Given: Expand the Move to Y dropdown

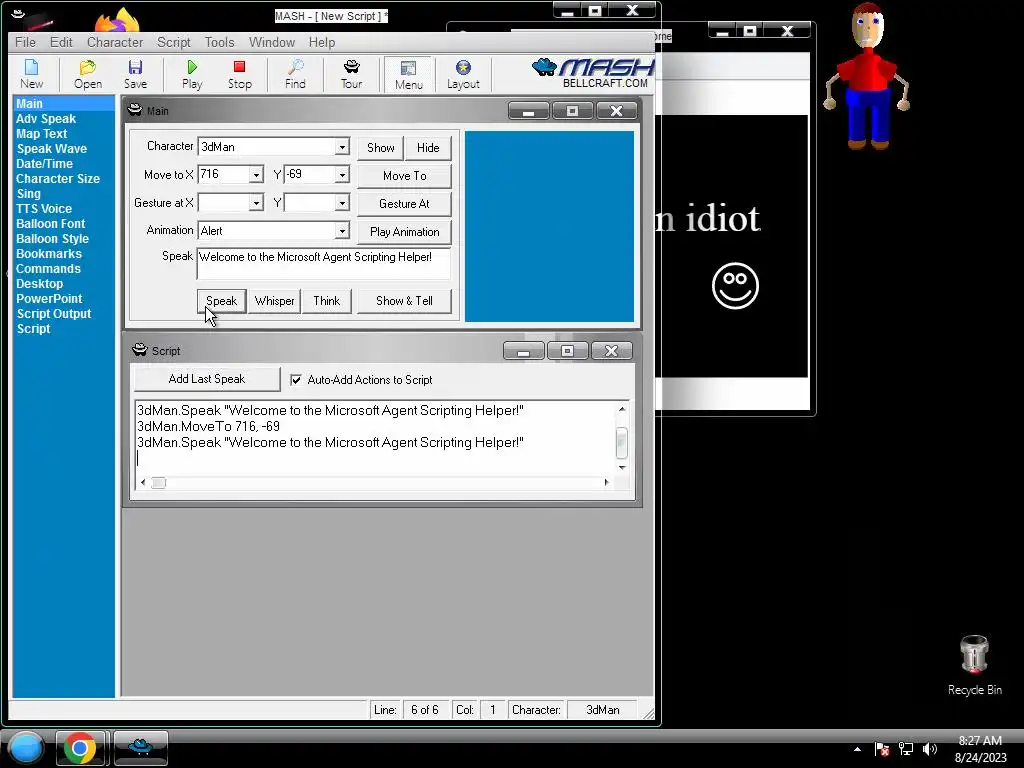Looking at the screenshot, I should [342, 174].
